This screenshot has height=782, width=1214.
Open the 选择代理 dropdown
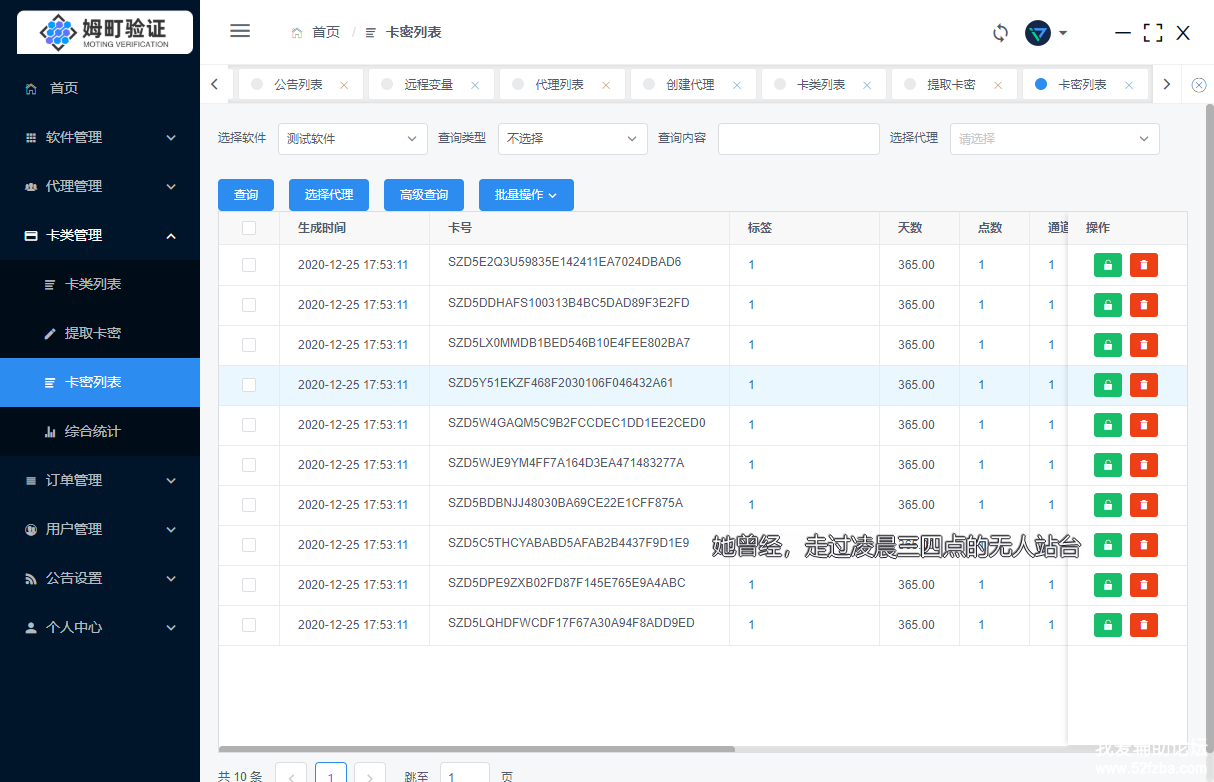1055,139
